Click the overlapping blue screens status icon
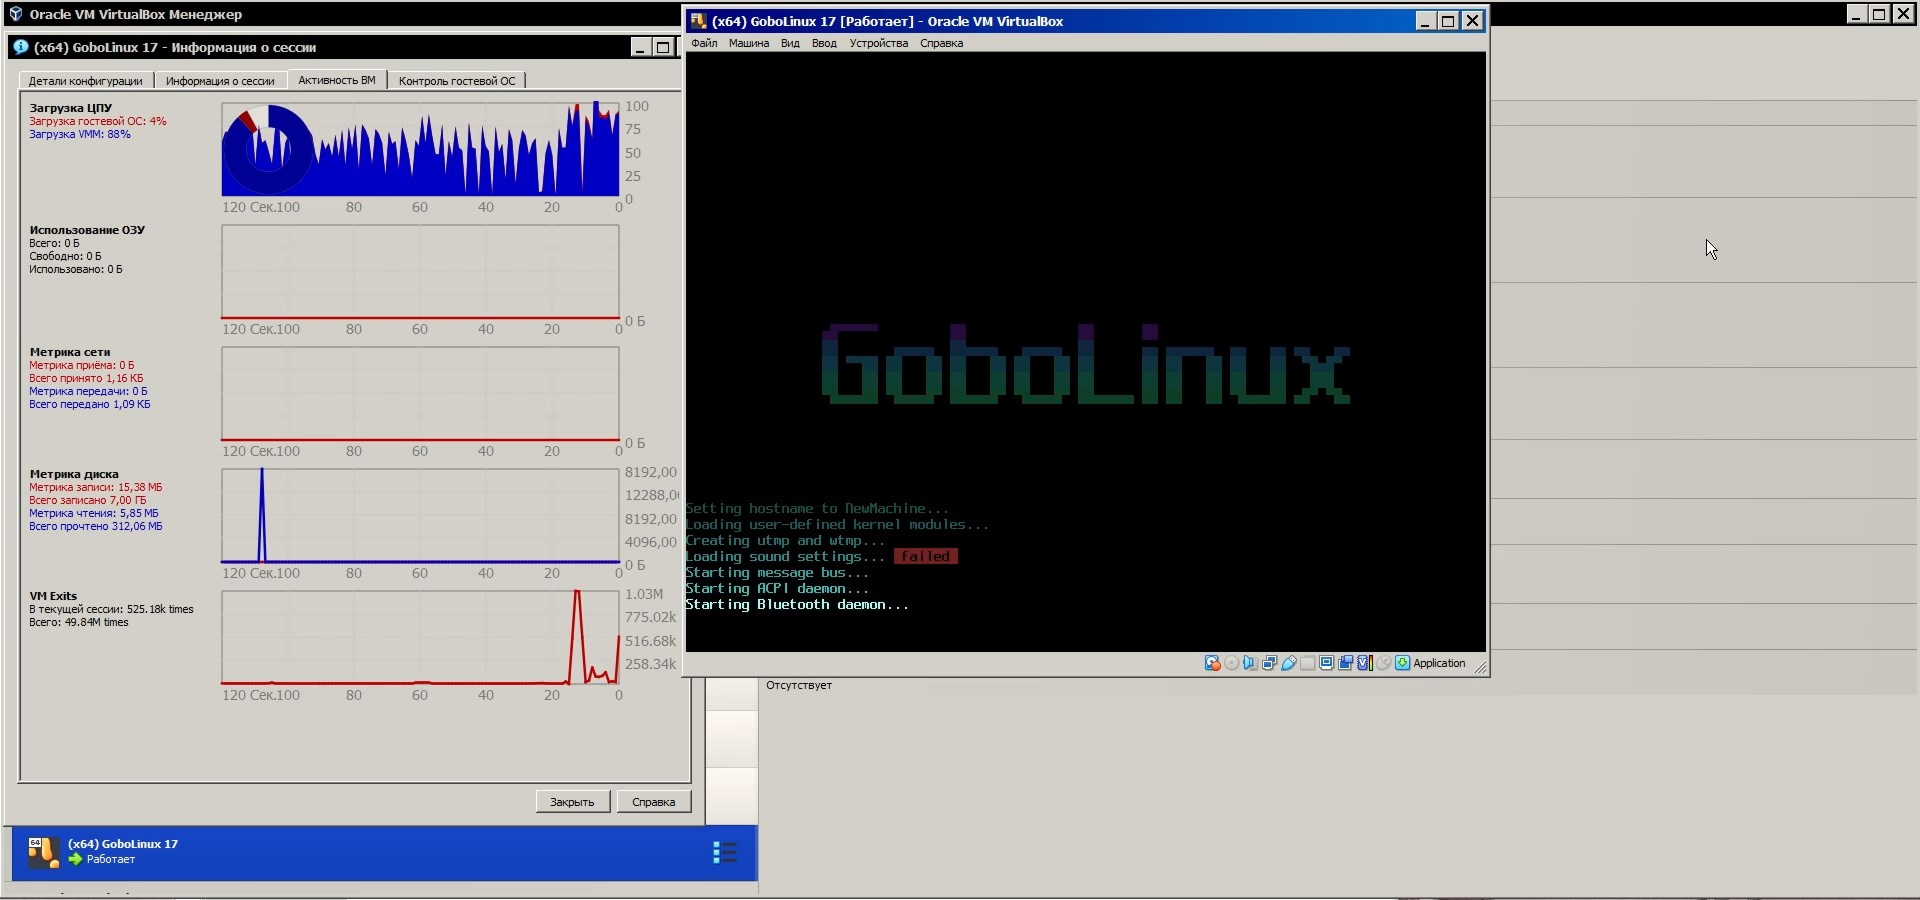Image resolution: width=1920 pixels, height=900 pixels. click(x=1345, y=663)
